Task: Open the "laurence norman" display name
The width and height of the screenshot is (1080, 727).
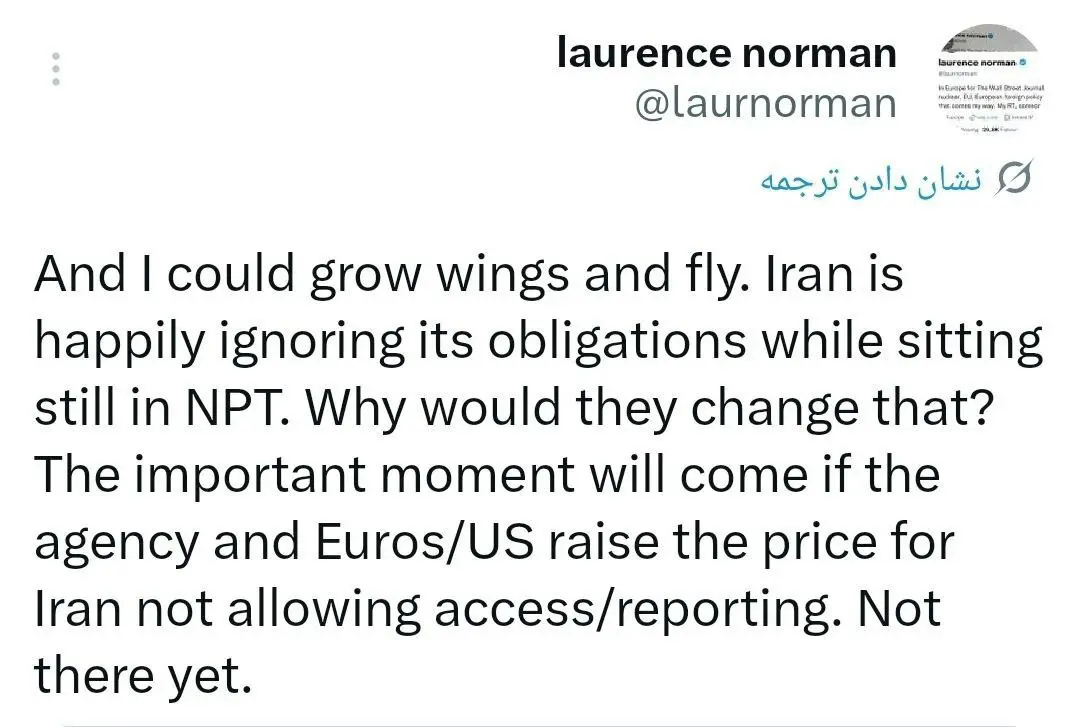Action: tap(727, 53)
